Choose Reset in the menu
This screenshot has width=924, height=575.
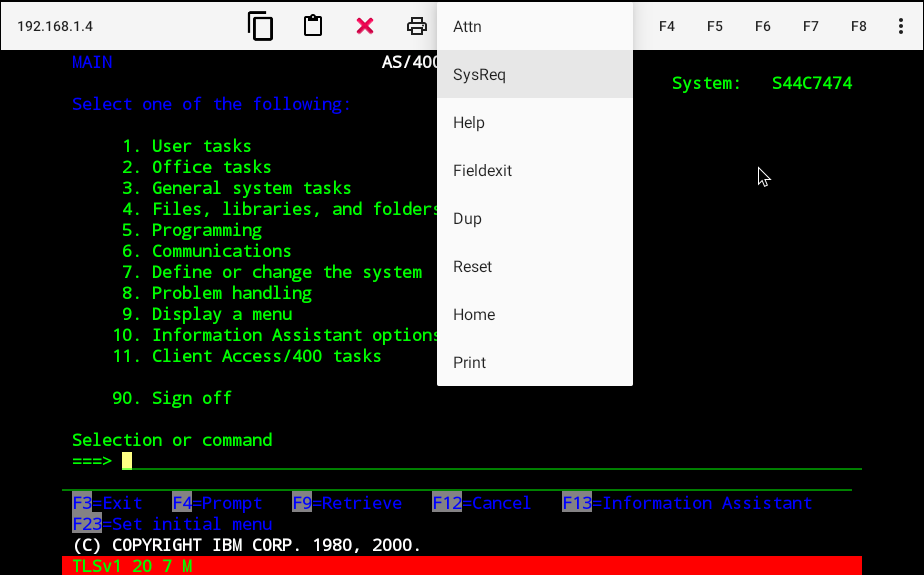coord(535,266)
